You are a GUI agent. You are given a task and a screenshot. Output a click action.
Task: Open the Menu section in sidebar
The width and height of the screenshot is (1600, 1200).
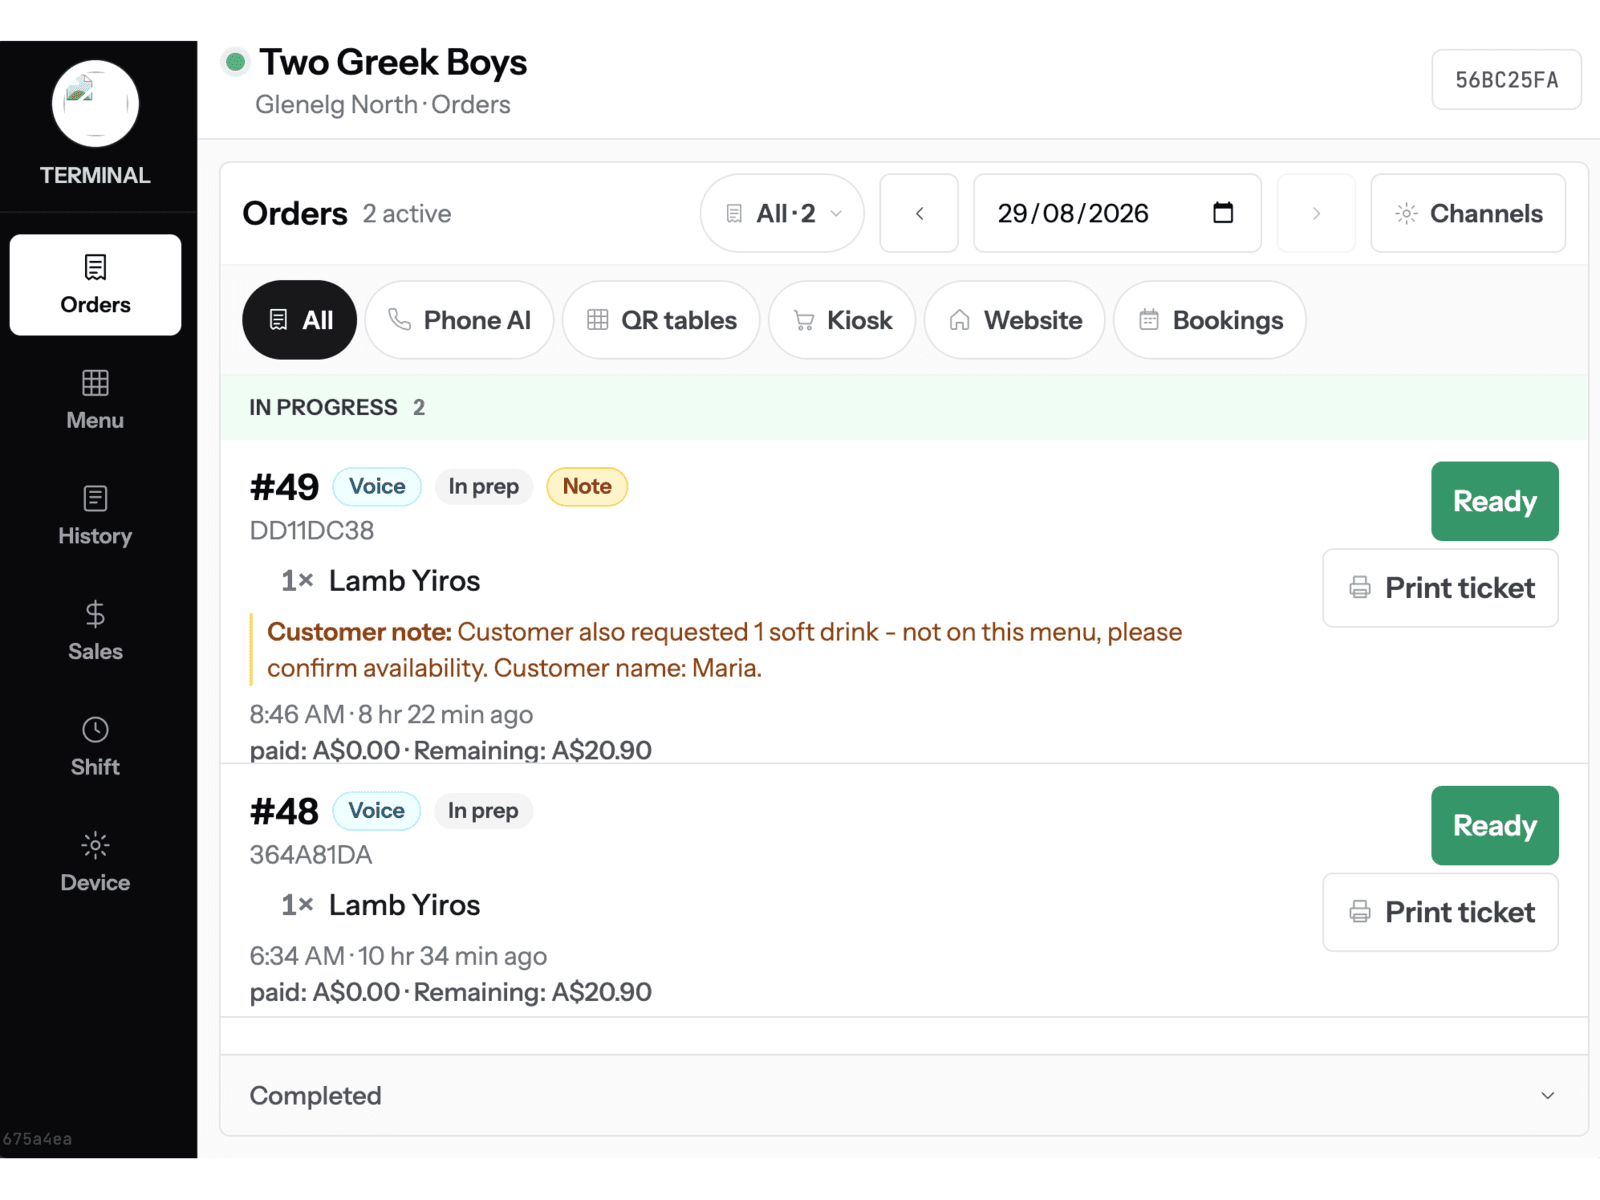click(x=95, y=400)
